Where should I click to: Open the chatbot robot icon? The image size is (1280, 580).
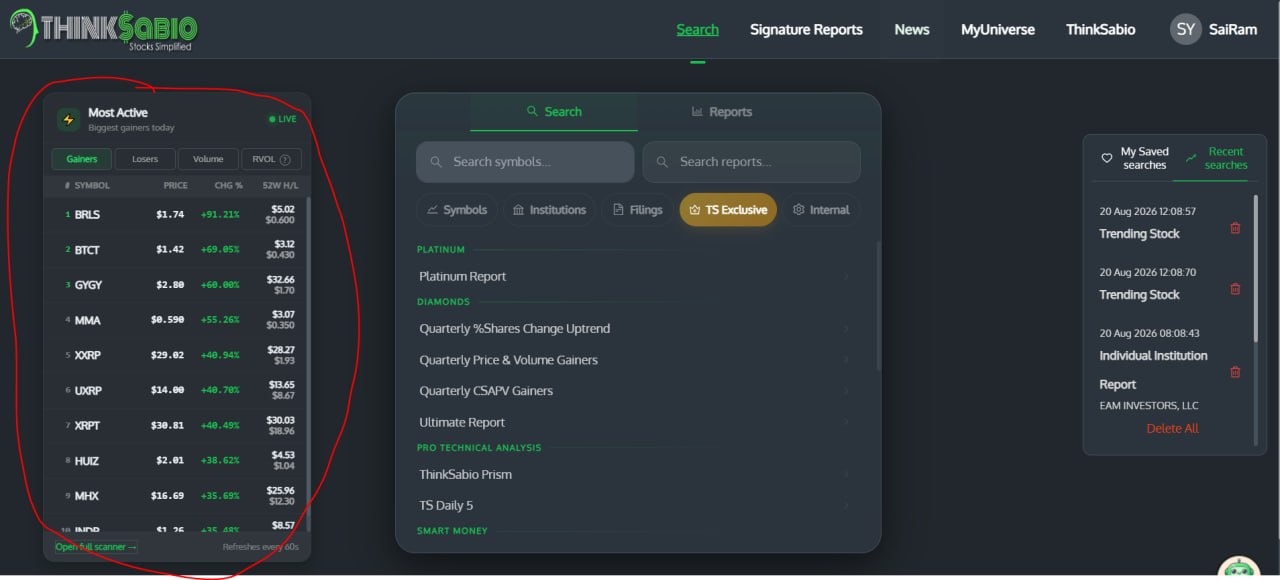1240,569
